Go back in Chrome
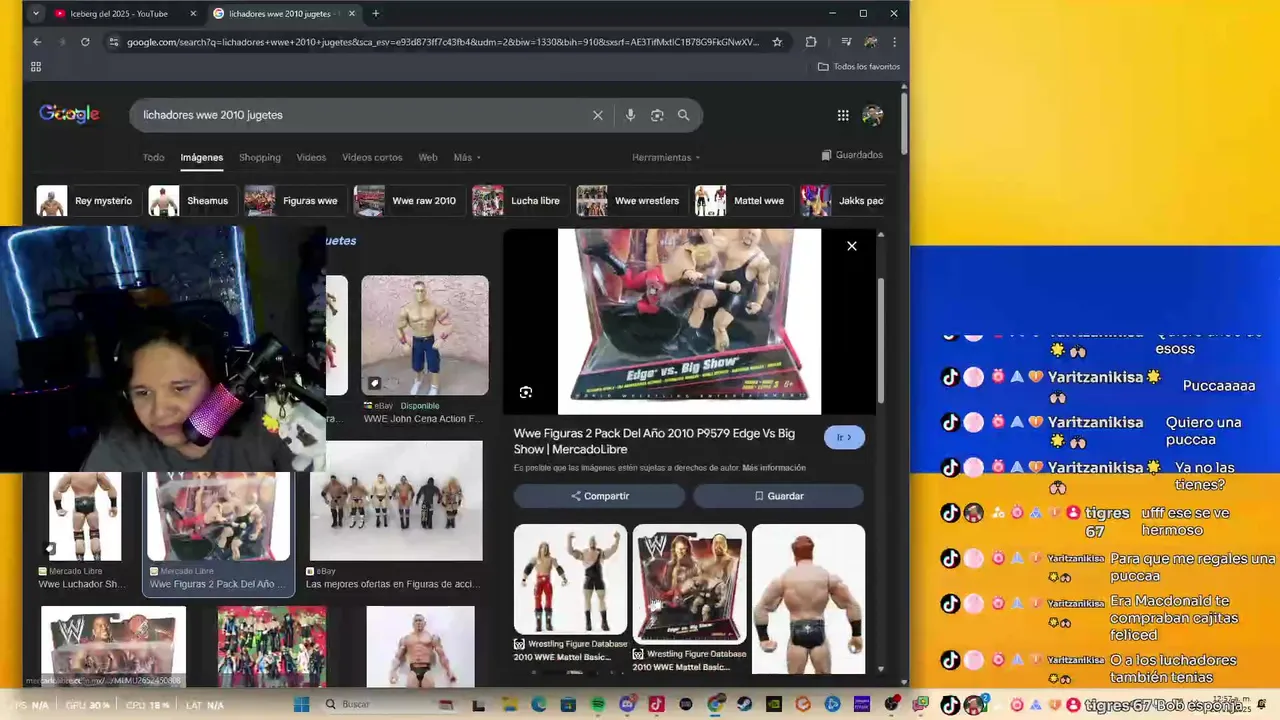 point(37,42)
